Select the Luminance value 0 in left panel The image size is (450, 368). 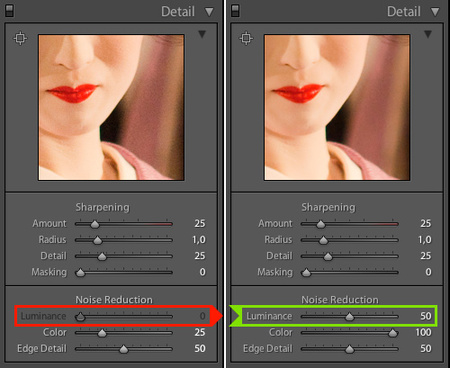pyautogui.click(x=202, y=316)
